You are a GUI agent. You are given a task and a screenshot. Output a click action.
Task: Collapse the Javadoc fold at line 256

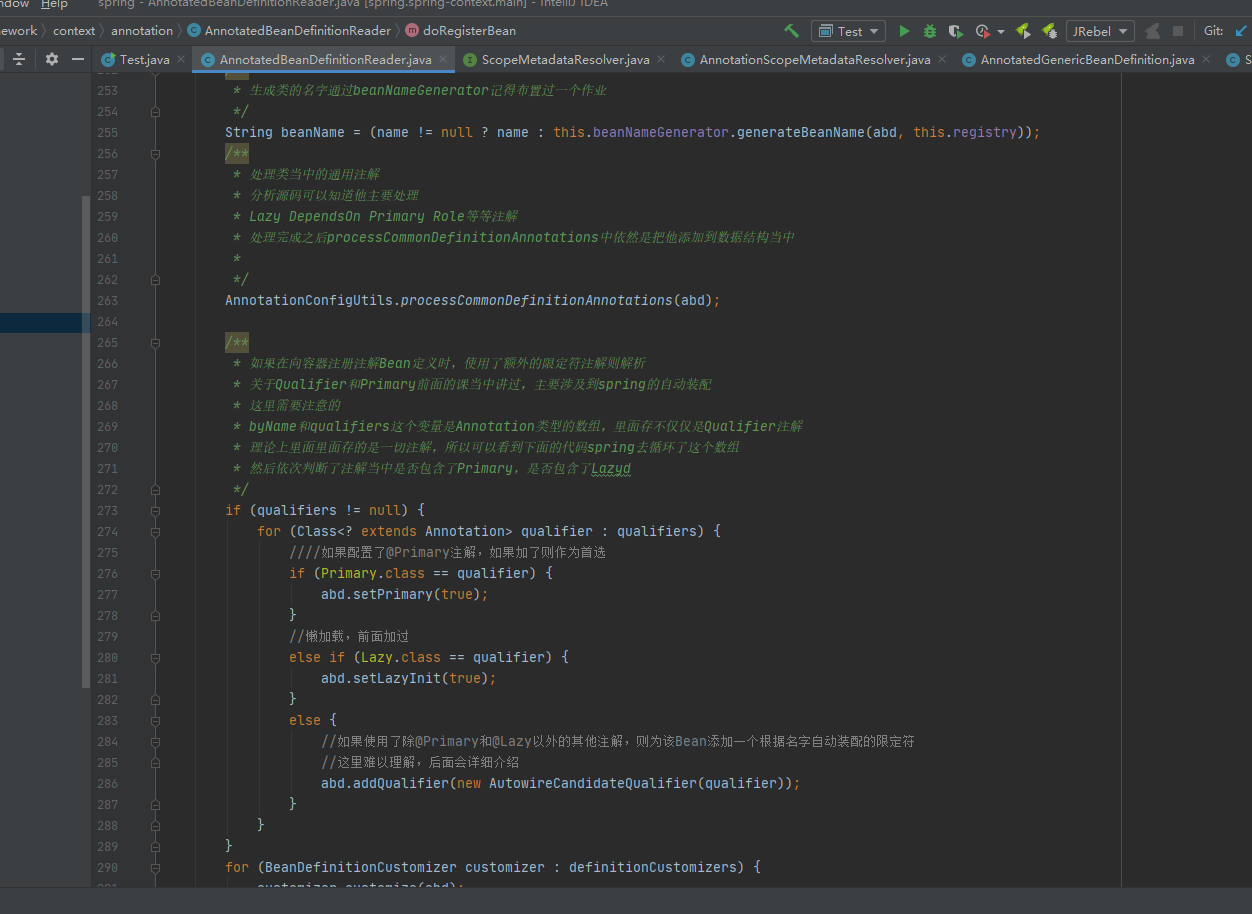coord(155,154)
